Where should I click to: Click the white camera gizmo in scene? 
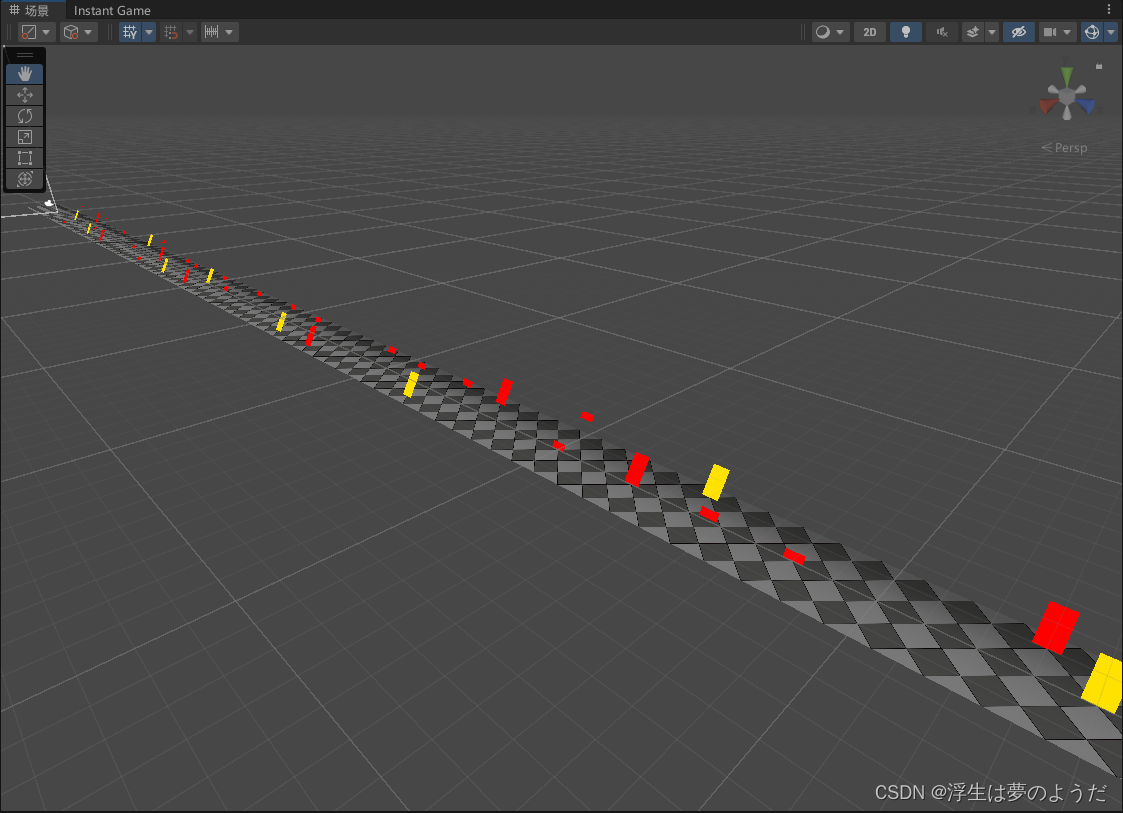point(49,204)
